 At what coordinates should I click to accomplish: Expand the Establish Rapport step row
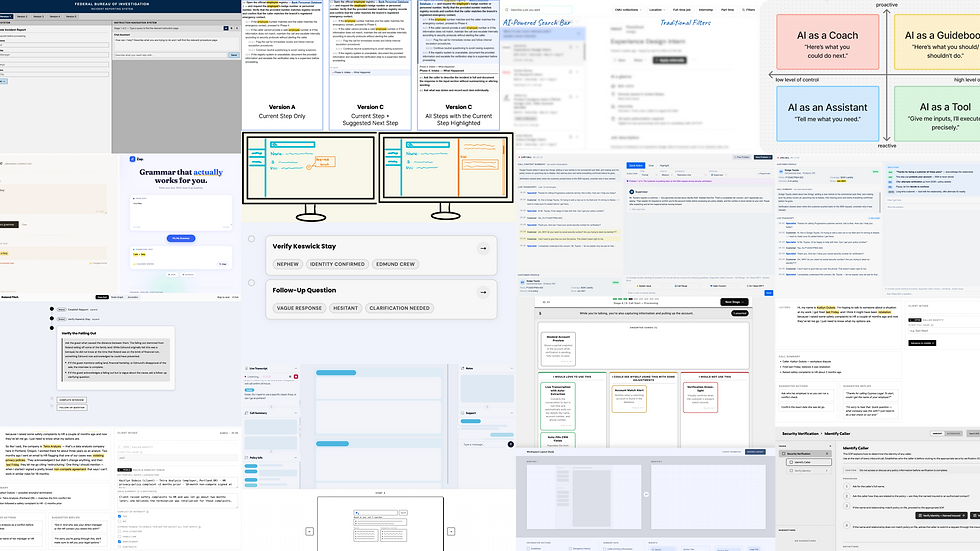pos(78,309)
